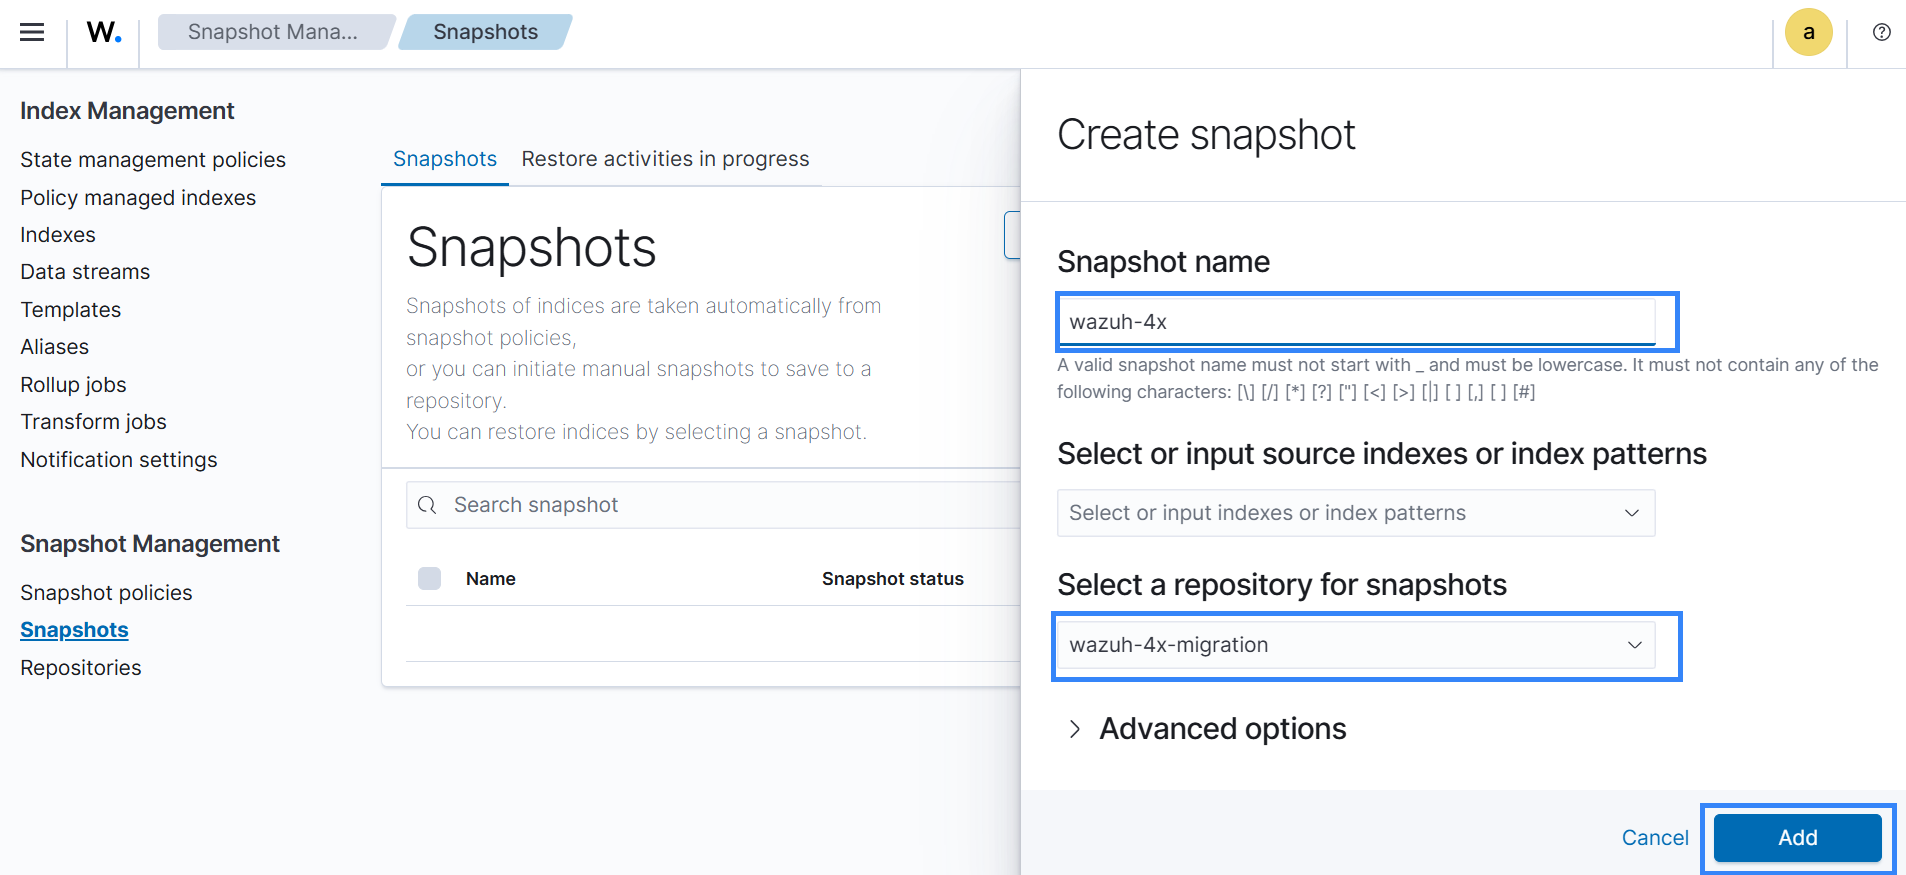Select Snapshots in the sidebar

click(x=74, y=630)
